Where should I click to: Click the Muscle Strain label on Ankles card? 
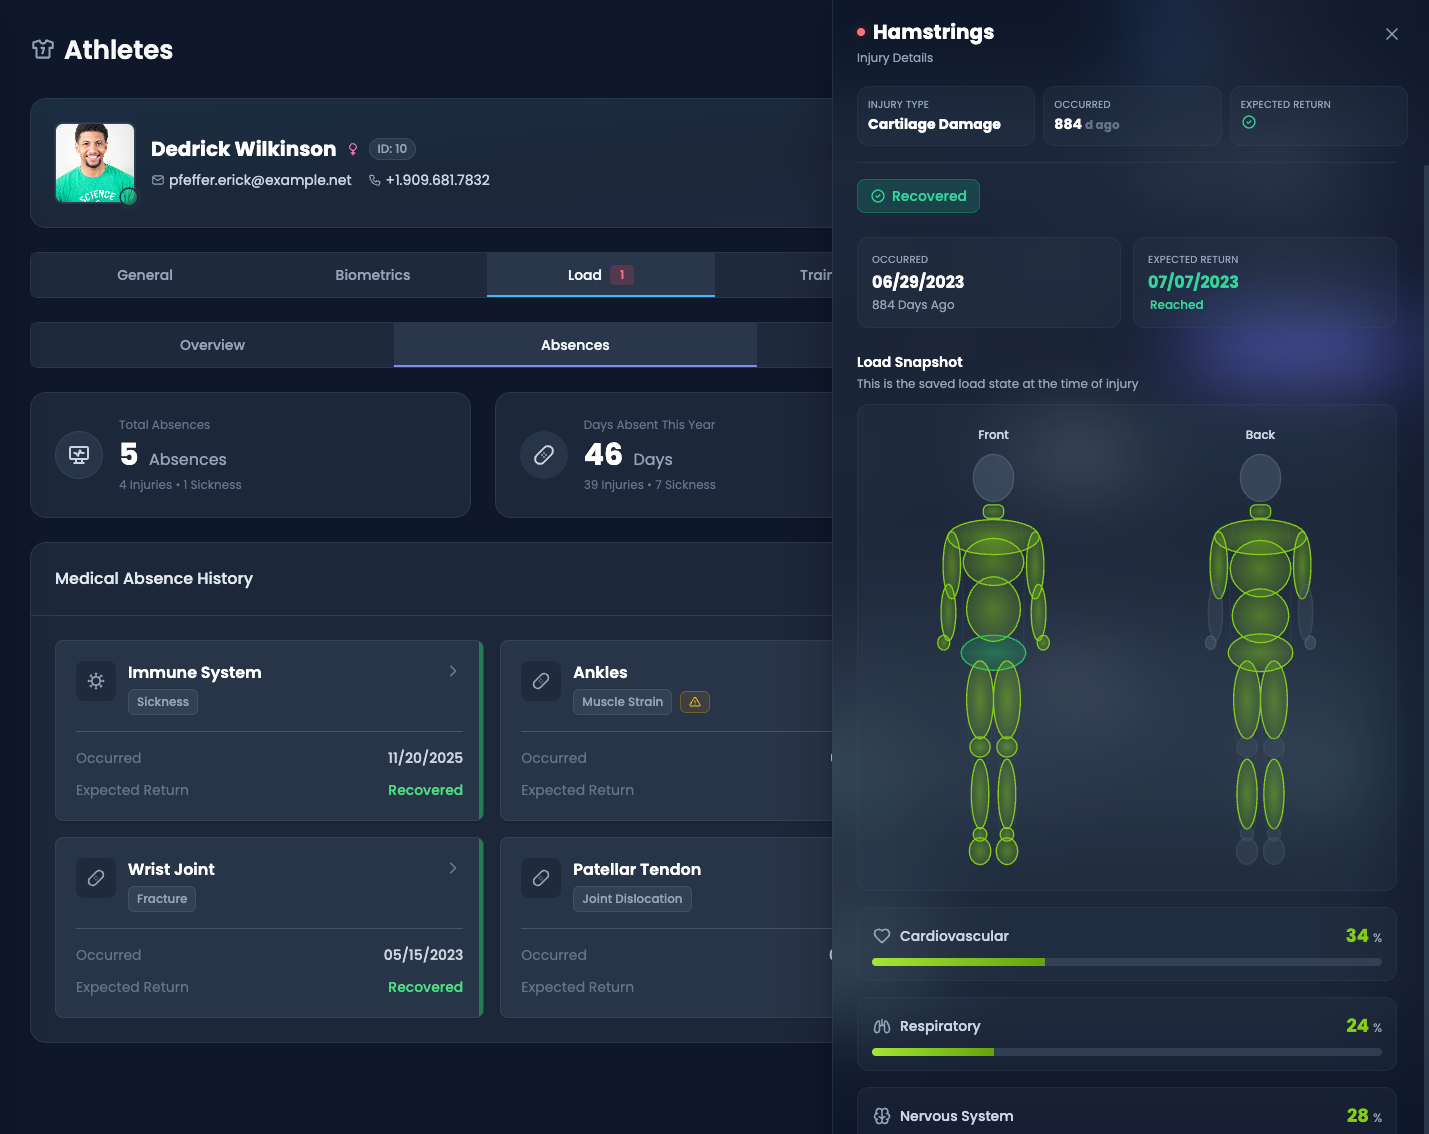click(622, 702)
